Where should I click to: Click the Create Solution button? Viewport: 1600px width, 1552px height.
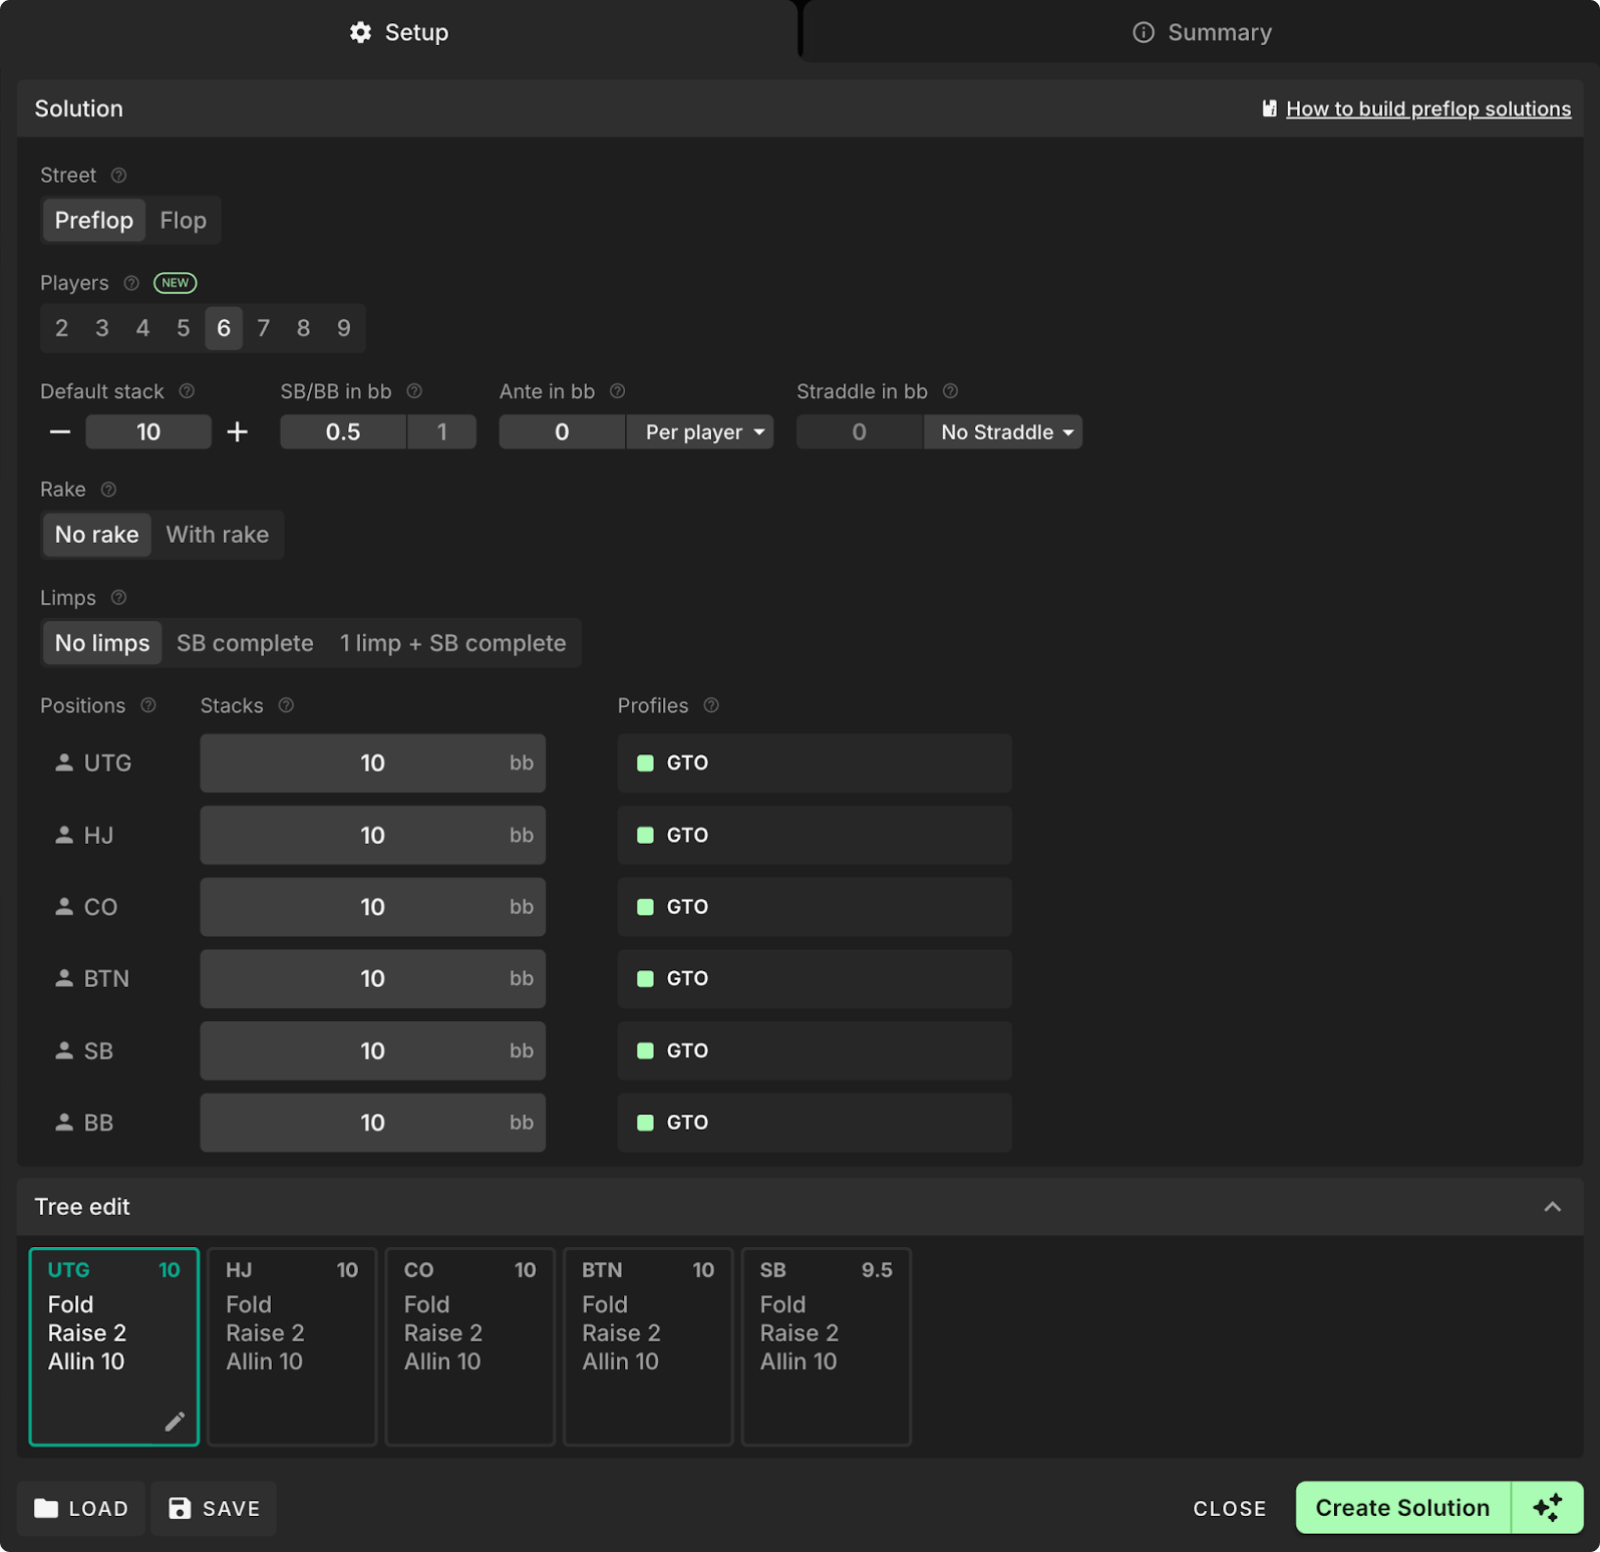click(x=1402, y=1507)
